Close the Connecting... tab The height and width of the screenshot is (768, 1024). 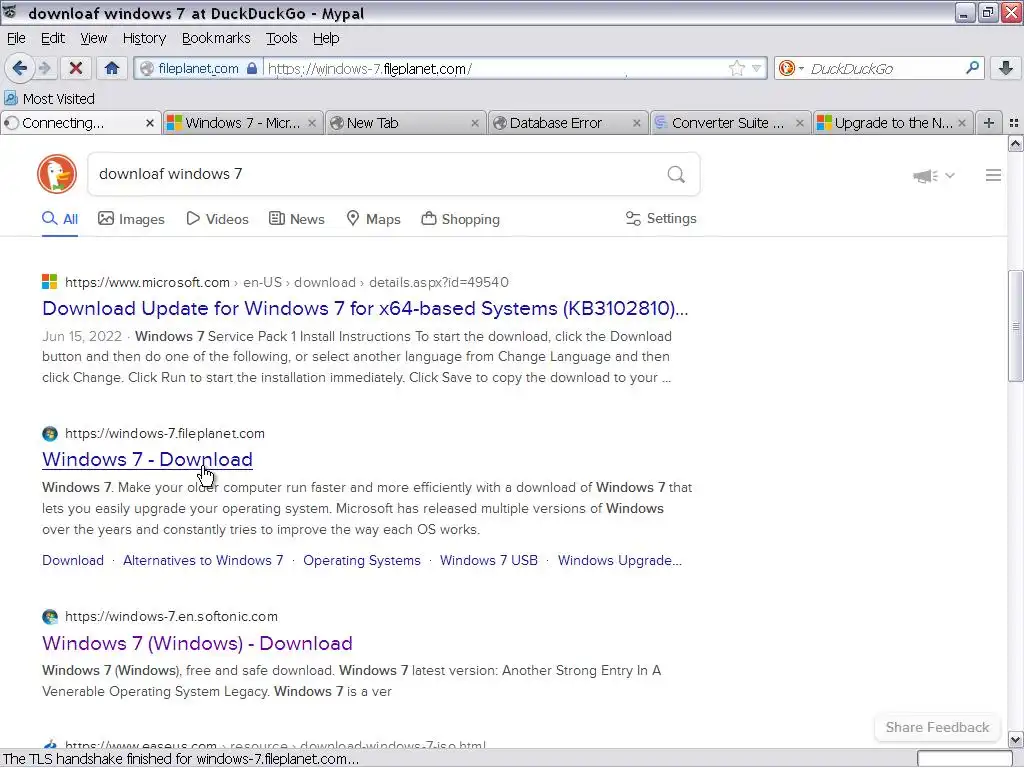(x=150, y=123)
